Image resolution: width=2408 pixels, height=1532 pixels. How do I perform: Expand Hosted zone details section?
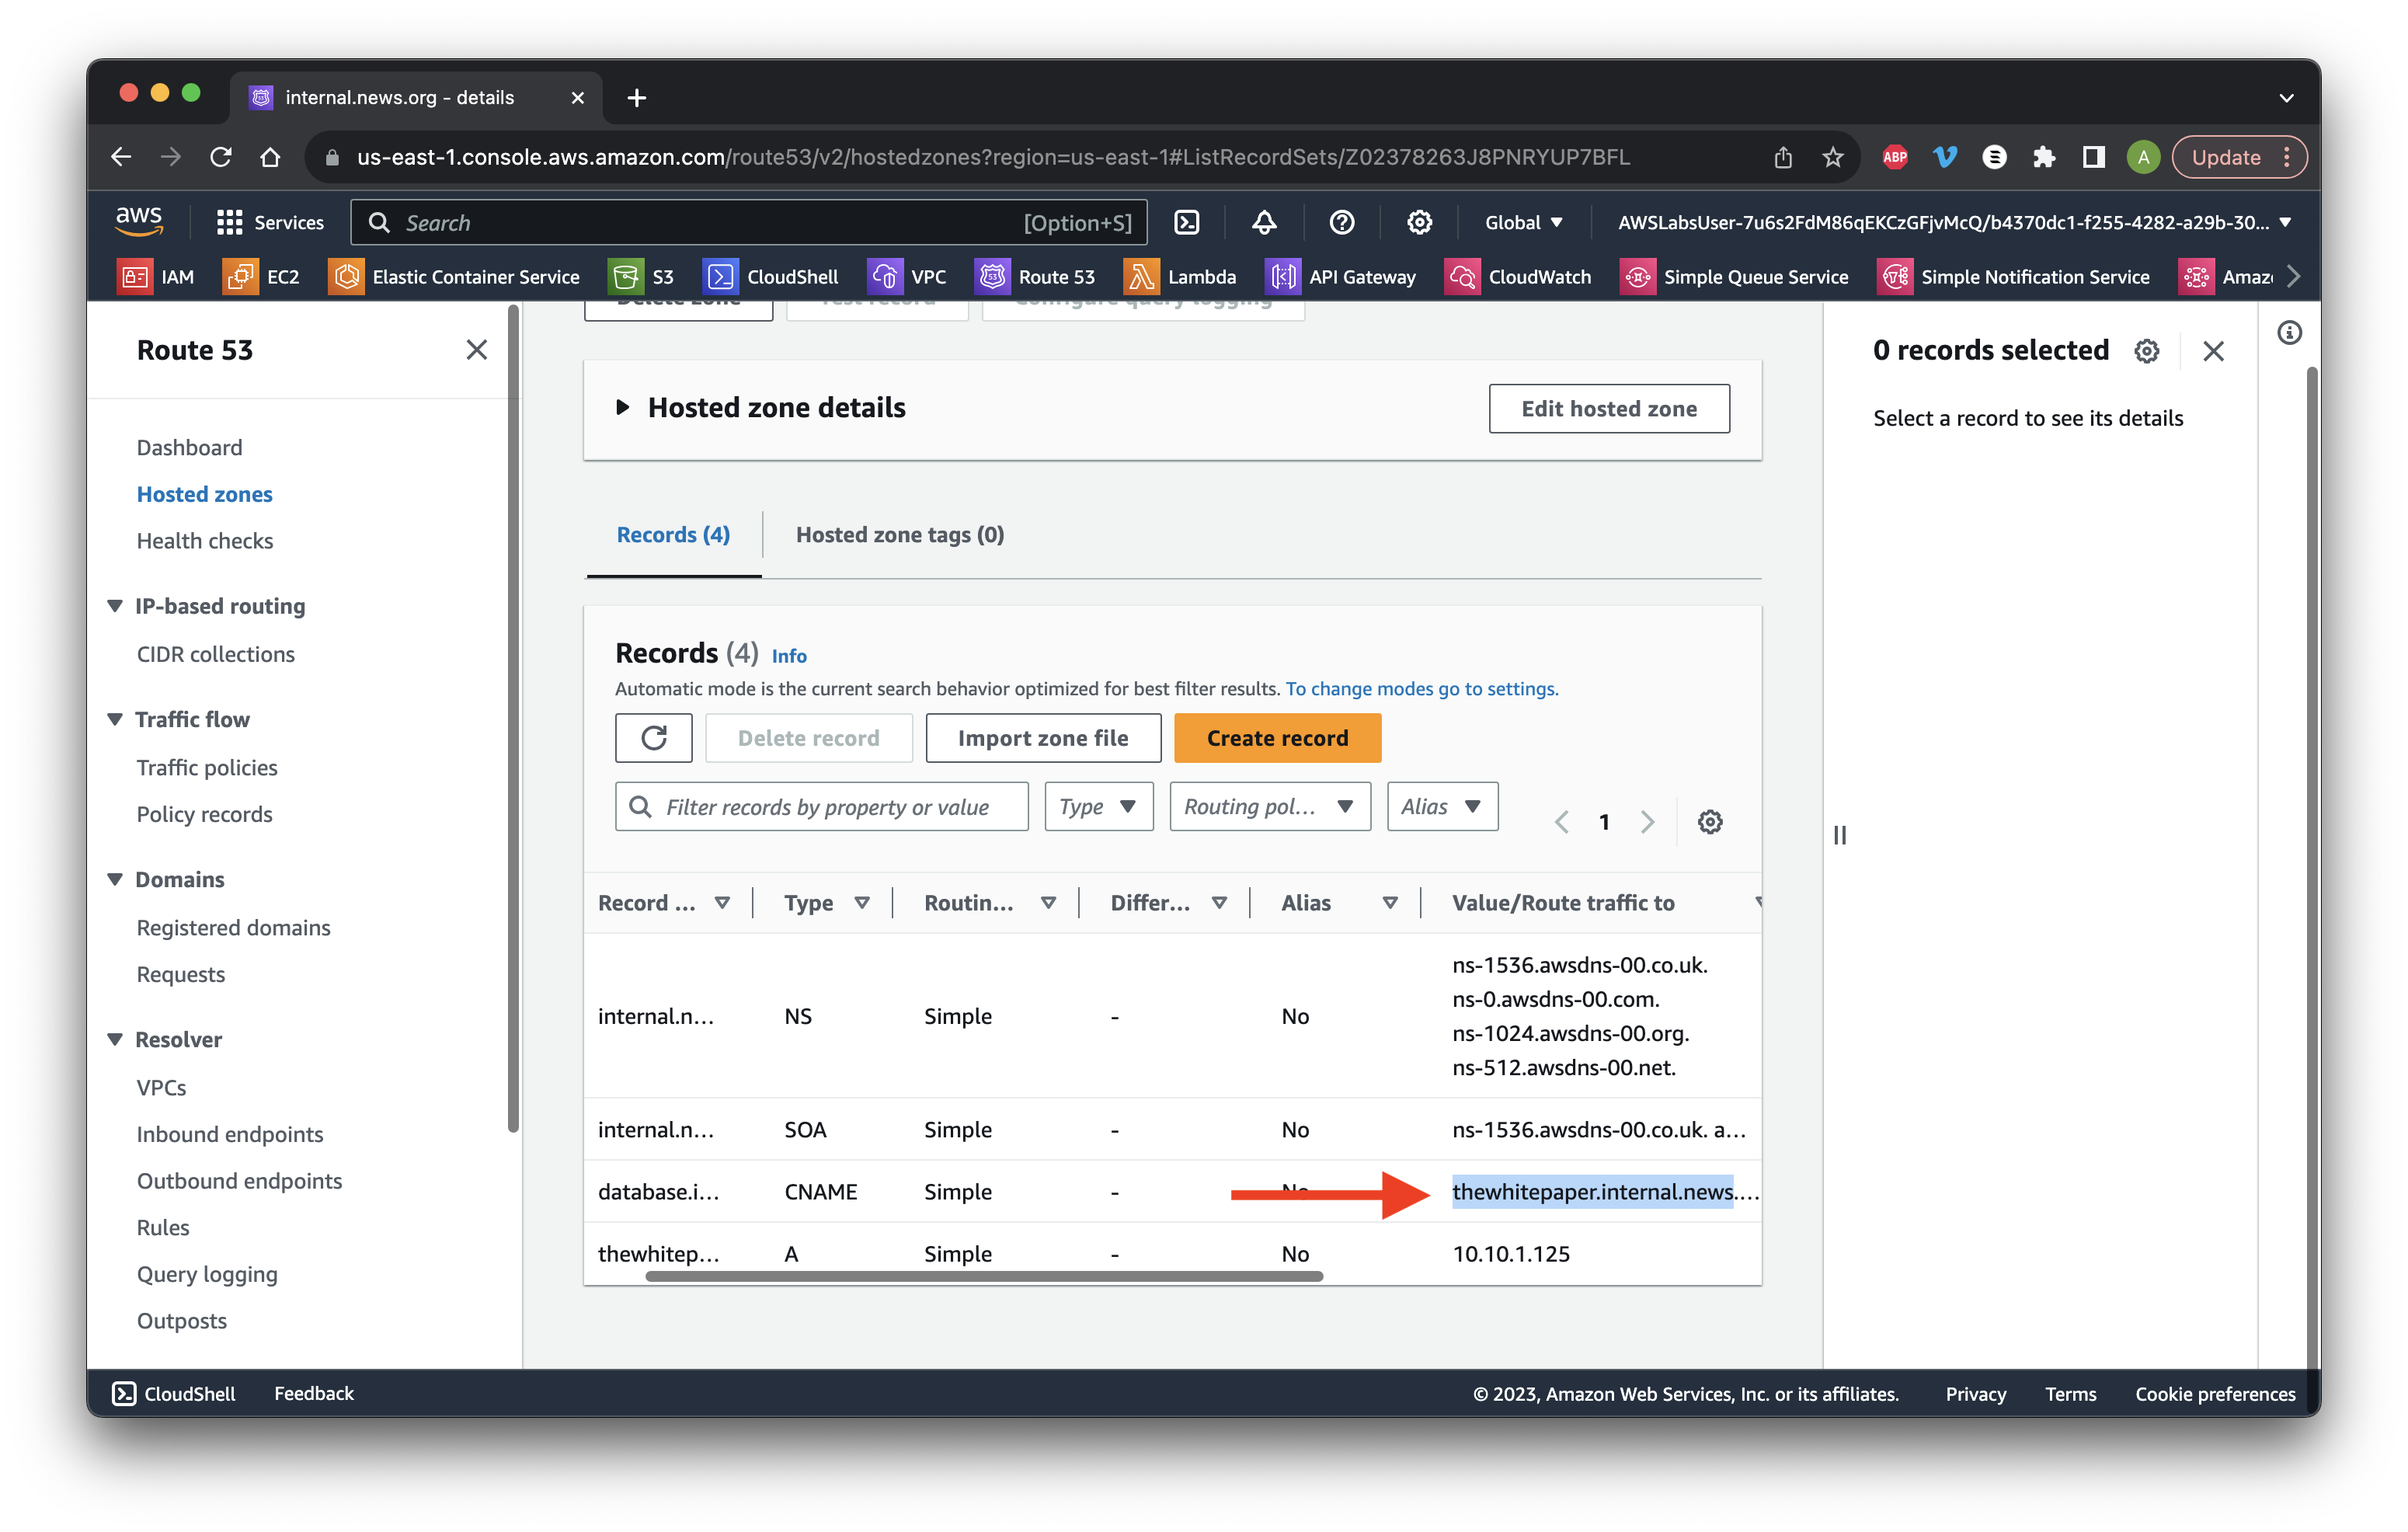pyautogui.click(x=622, y=407)
